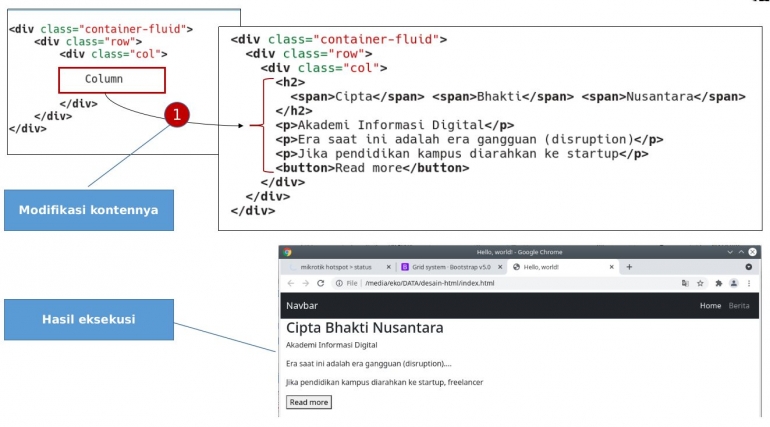Image resolution: width=770 pixels, height=427 pixels.
Task: Click the Home navbar link
Action: (x=710, y=306)
